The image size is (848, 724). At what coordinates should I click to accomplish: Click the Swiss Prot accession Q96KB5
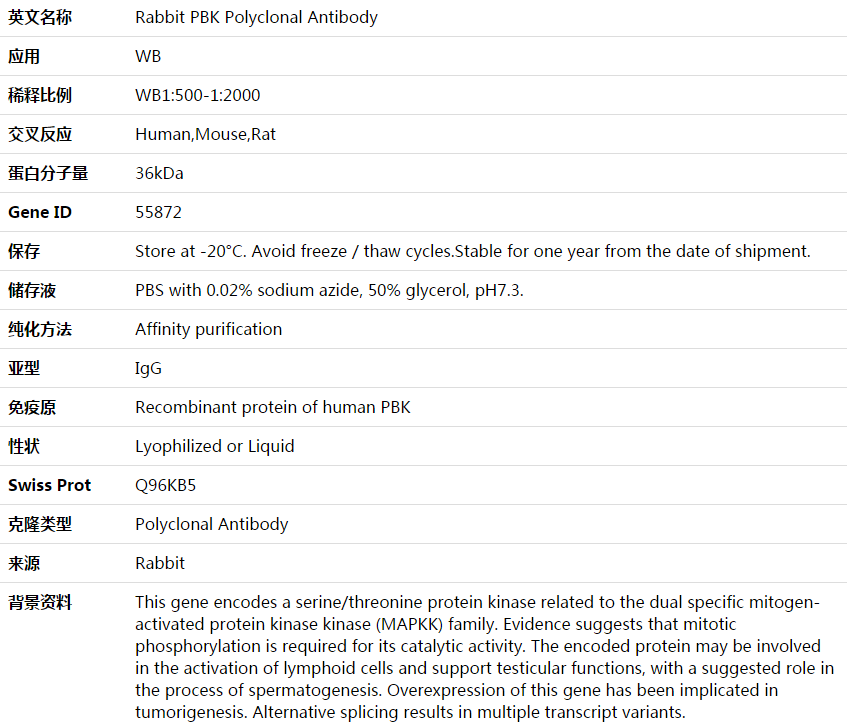165,485
